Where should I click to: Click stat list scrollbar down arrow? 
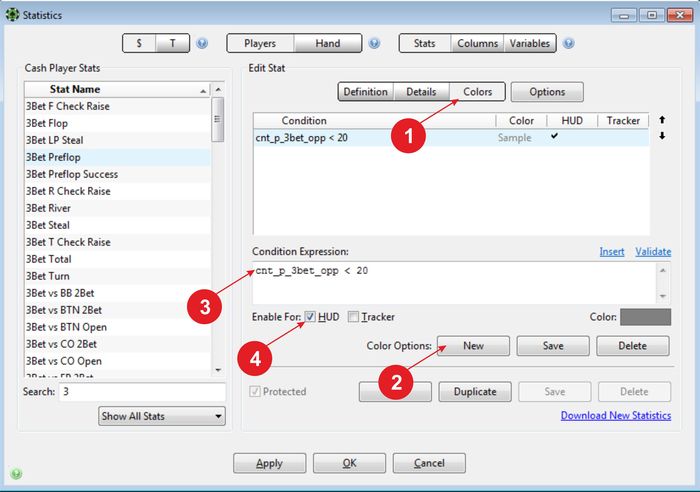coord(218,370)
